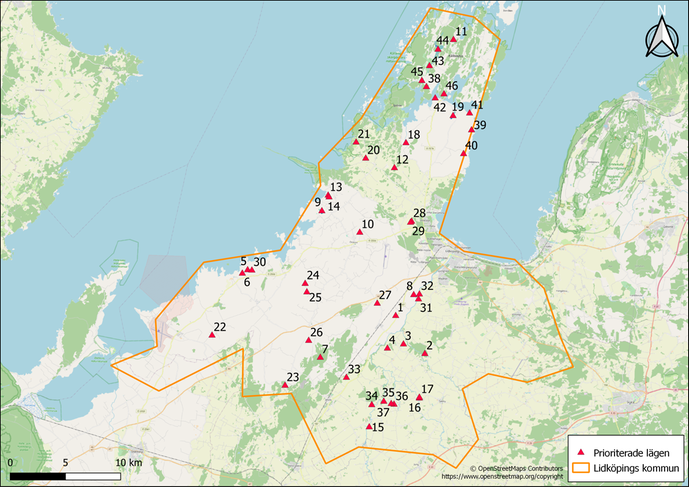Viewport: 689px width, 487px height.
Task: Select the marker labeled 12
Action: (395, 167)
